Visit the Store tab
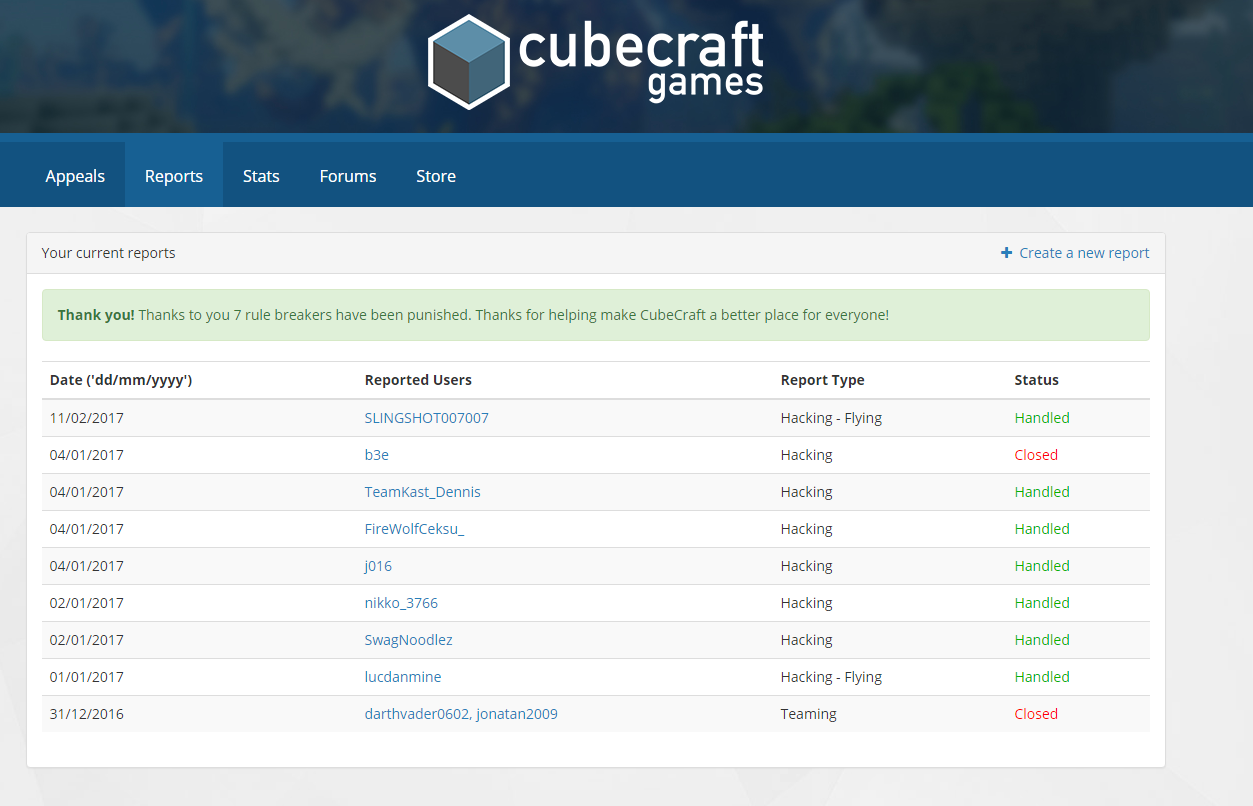 point(436,176)
